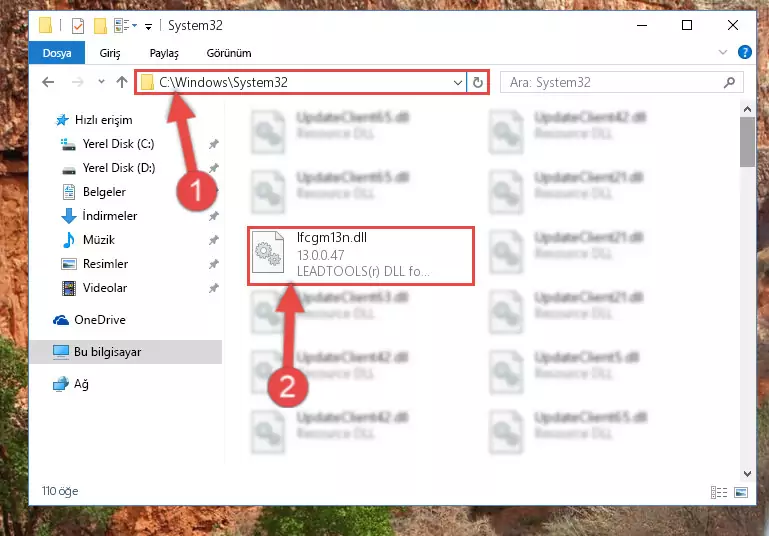769x536 pixels.
Task: Click the scrollbar up arrow
Action: 747,109
